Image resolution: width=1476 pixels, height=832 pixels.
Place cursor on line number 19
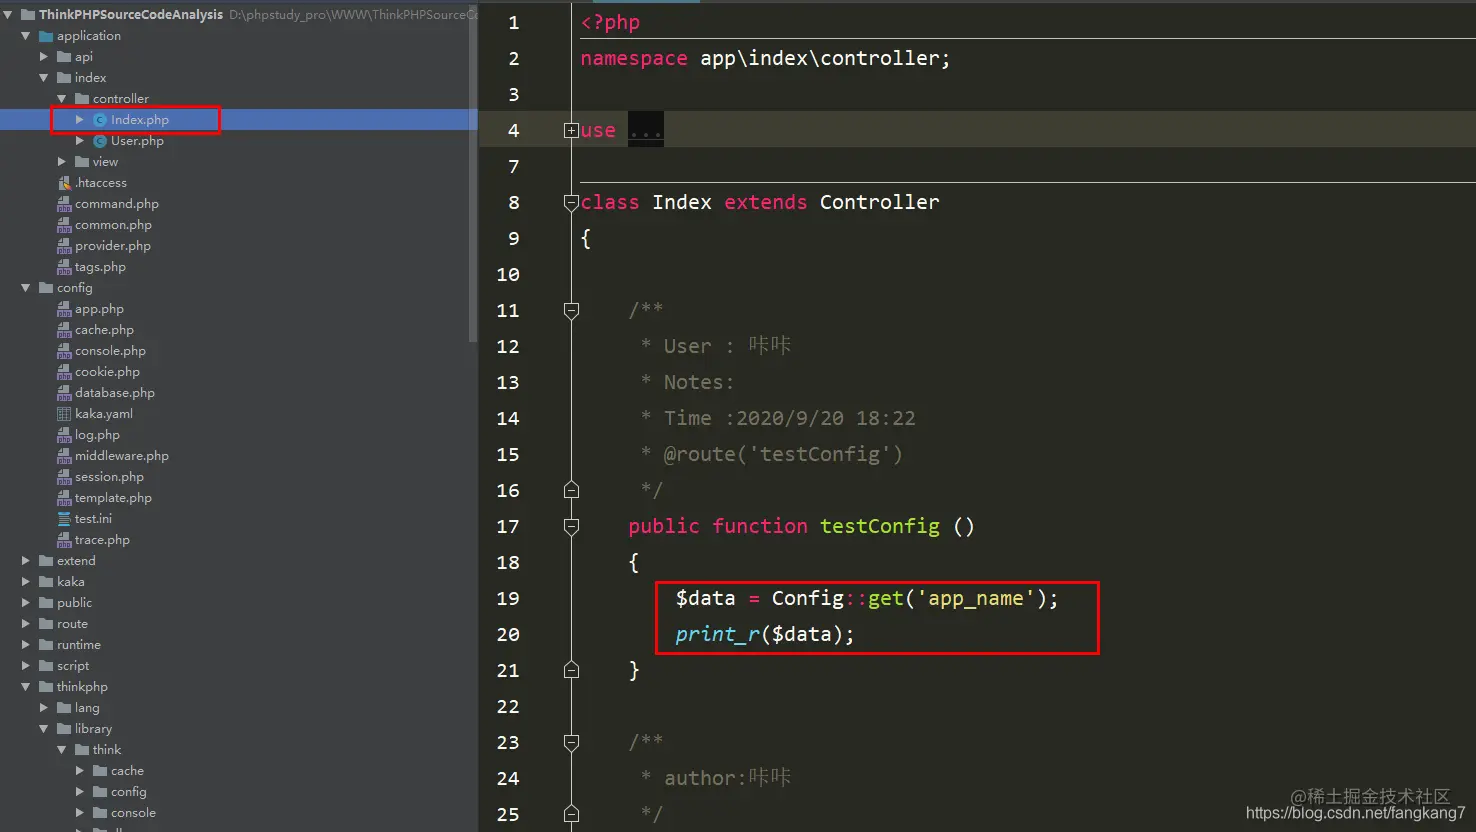pos(508,598)
